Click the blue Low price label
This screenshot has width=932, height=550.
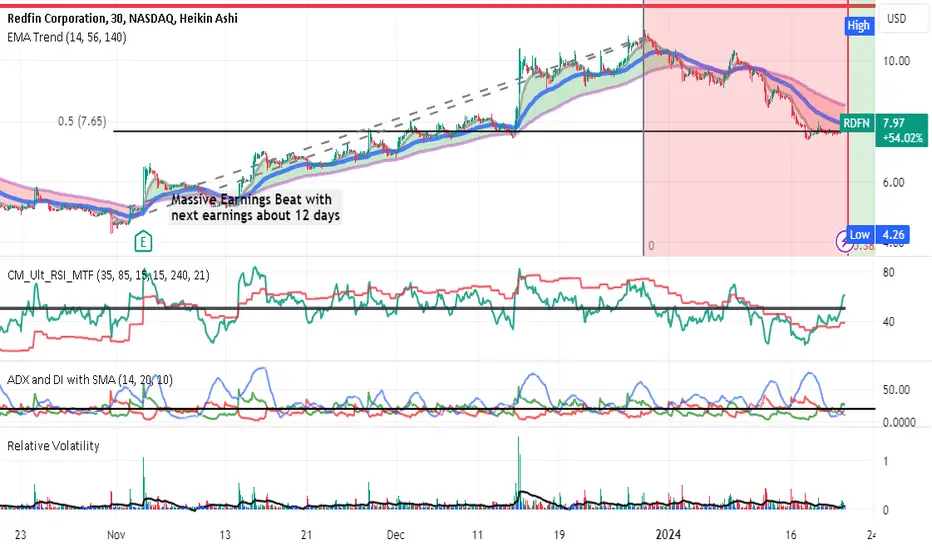coord(859,235)
